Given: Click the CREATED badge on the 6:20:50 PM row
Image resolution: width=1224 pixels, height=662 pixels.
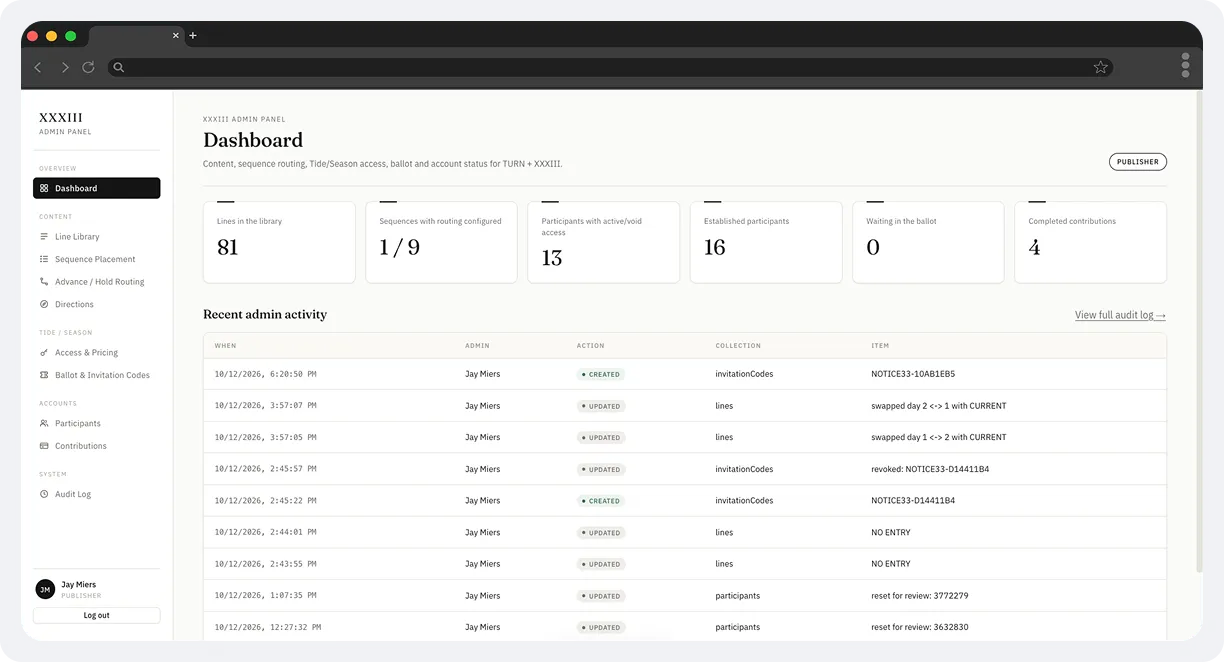Looking at the screenshot, I should pyautogui.click(x=600, y=374).
